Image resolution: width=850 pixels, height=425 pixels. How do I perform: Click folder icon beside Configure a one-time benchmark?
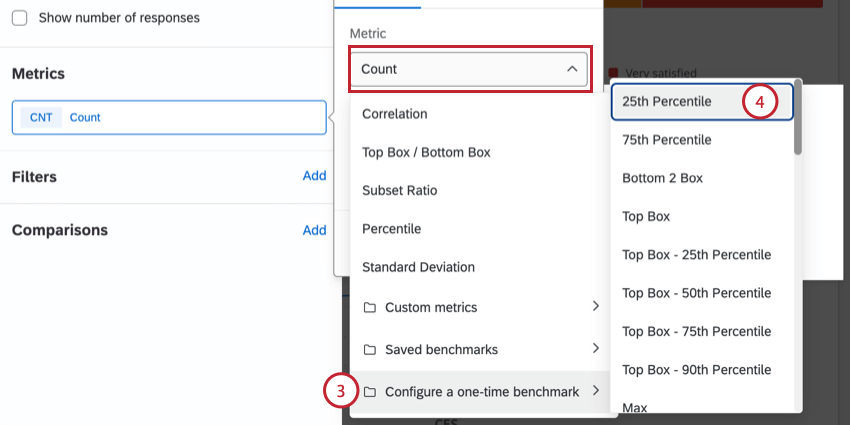(369, 391)
